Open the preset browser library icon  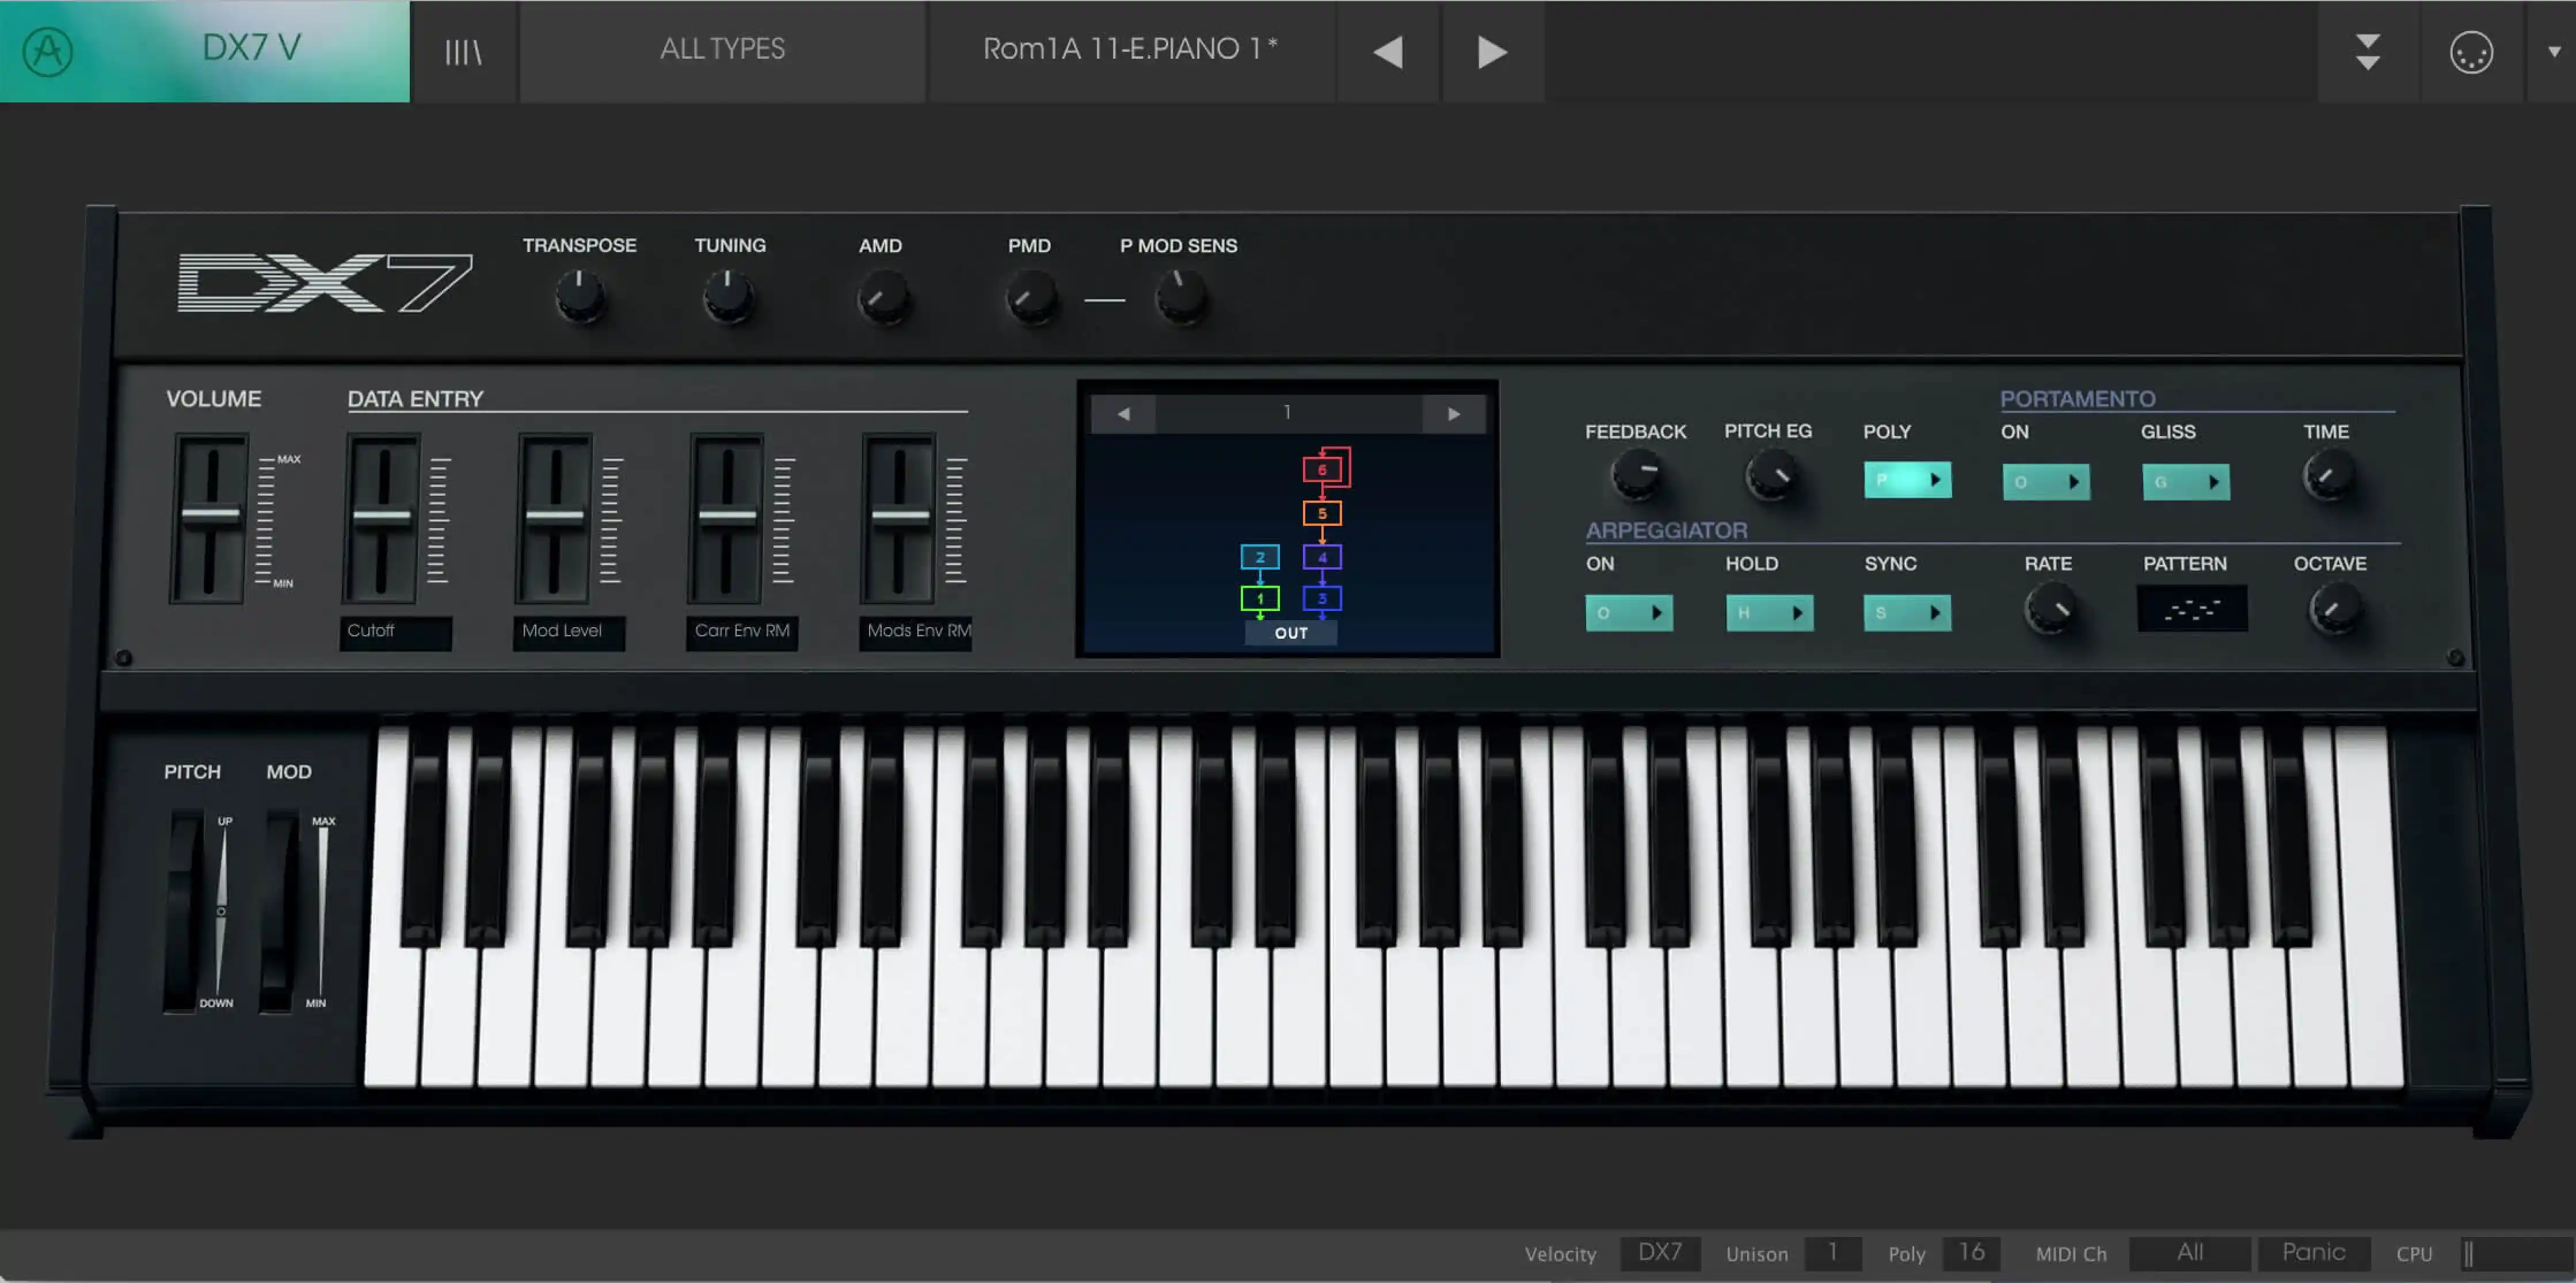pyautogui.click(x=463, y=52)
